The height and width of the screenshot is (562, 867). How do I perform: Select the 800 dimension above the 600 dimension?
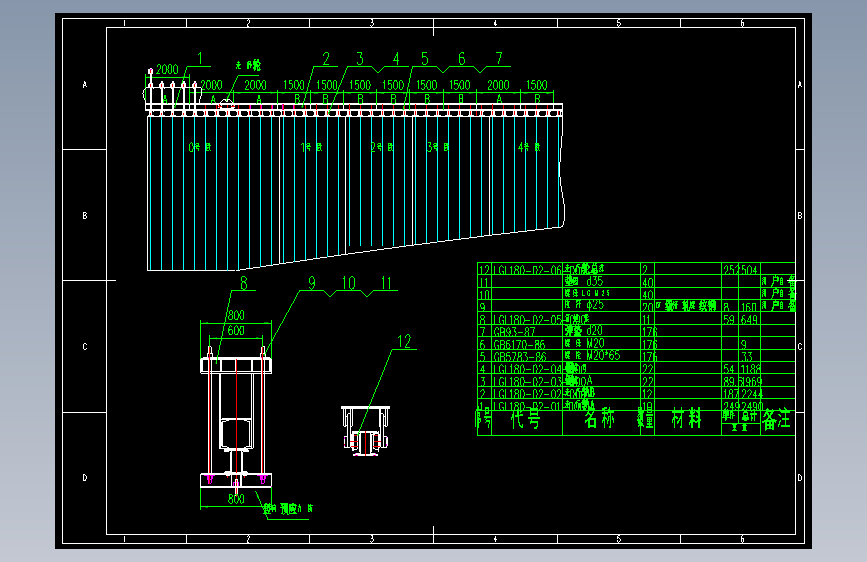236,315
